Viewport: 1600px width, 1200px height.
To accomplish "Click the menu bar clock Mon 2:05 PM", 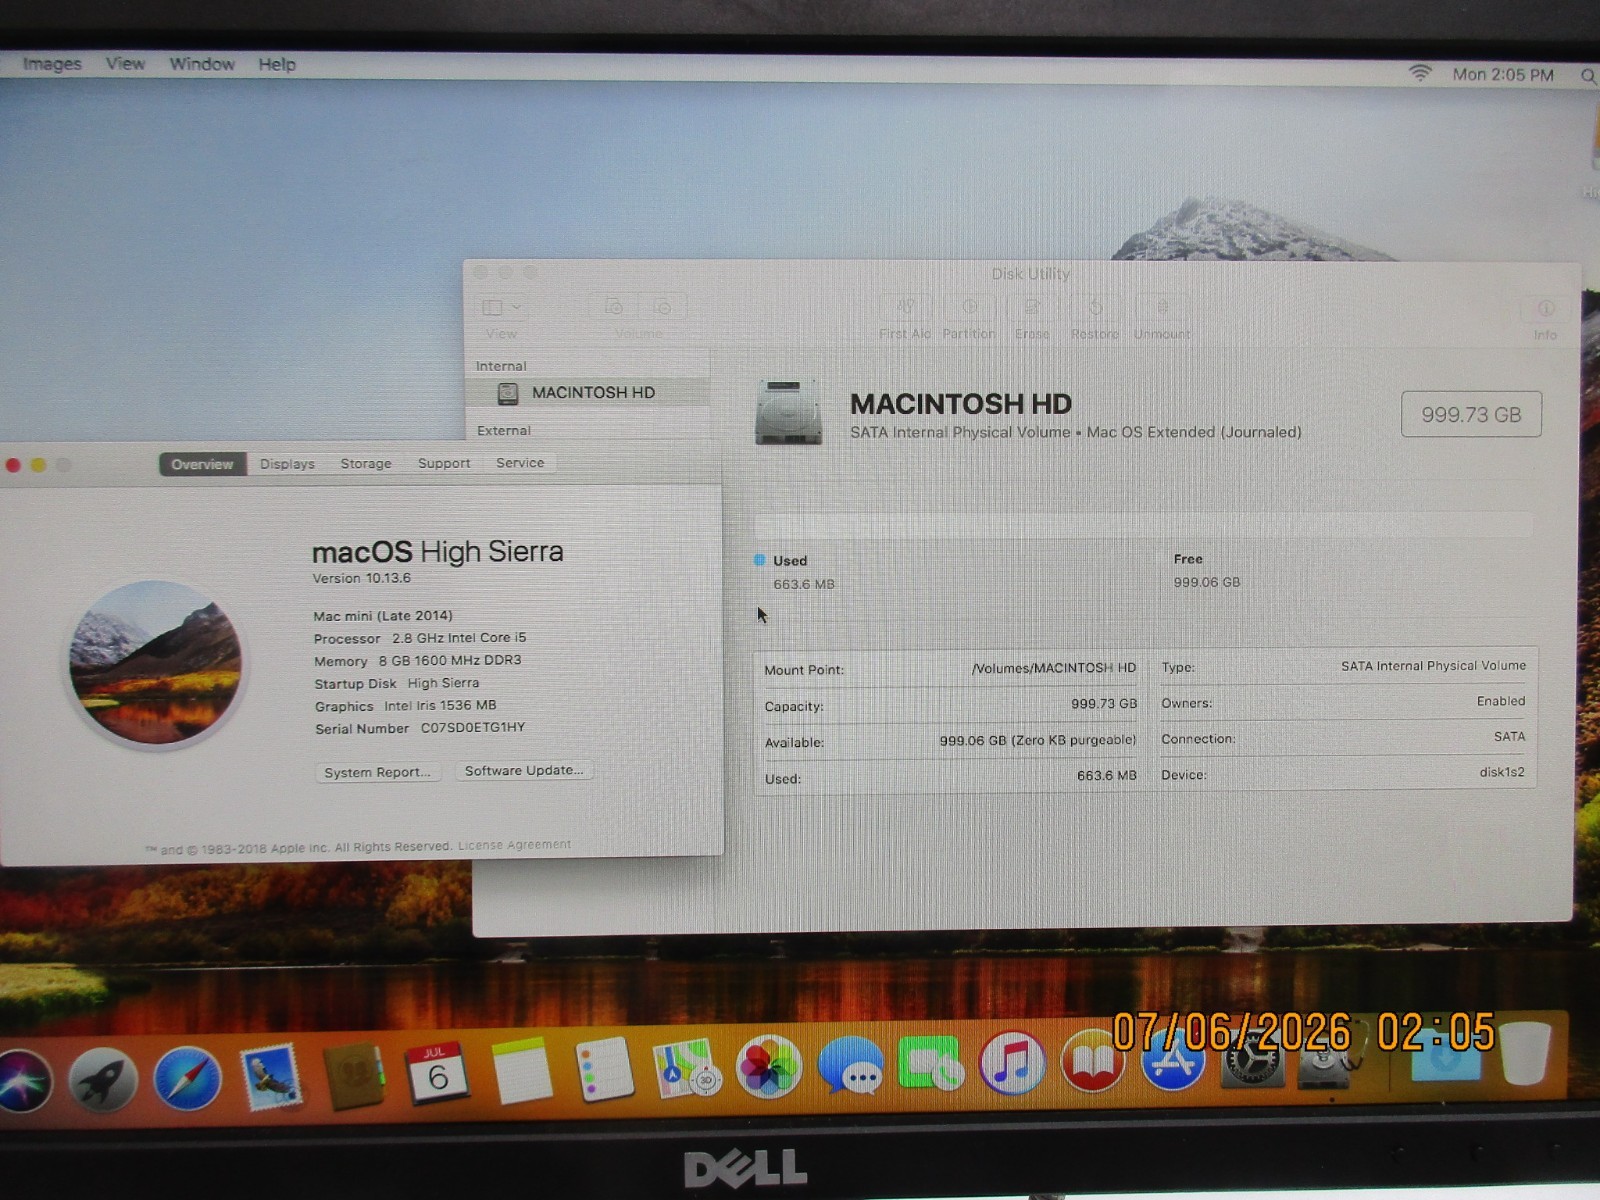I will coord(1503,75).
